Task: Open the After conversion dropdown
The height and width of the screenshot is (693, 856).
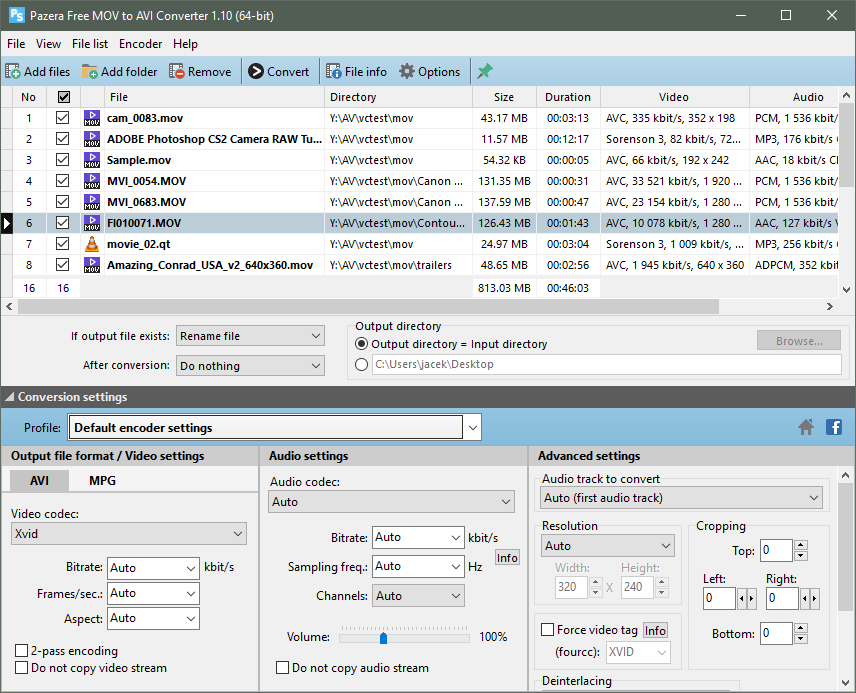Action: pos(250,366)
